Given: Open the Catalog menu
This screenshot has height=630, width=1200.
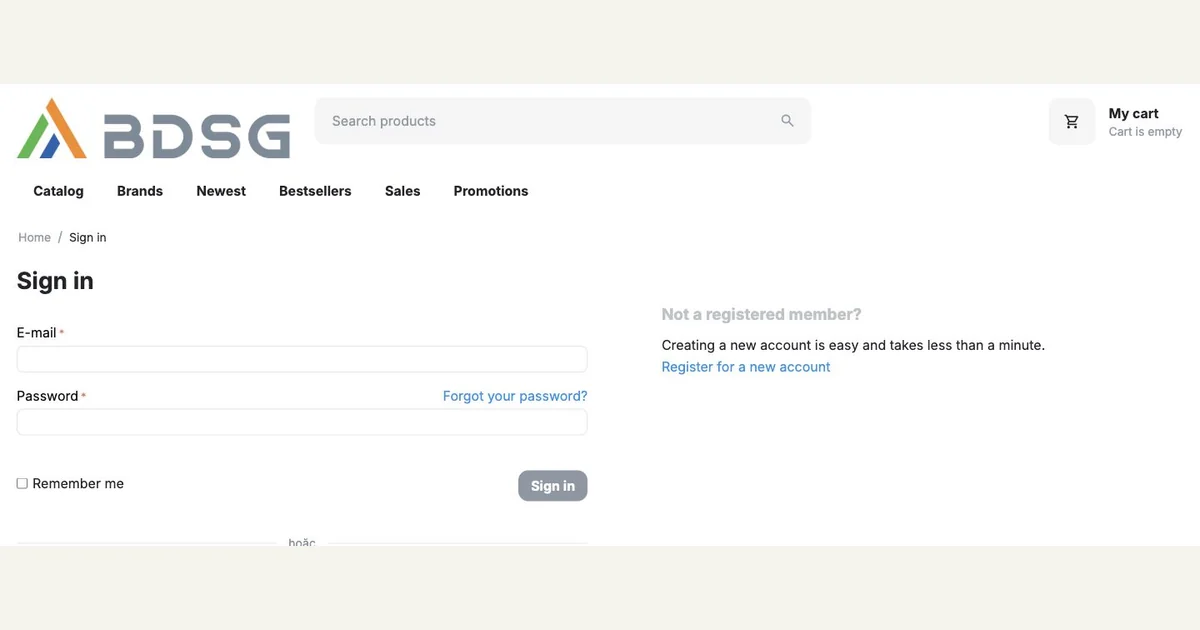Looking at the screenshot, I should click(59, 191).
